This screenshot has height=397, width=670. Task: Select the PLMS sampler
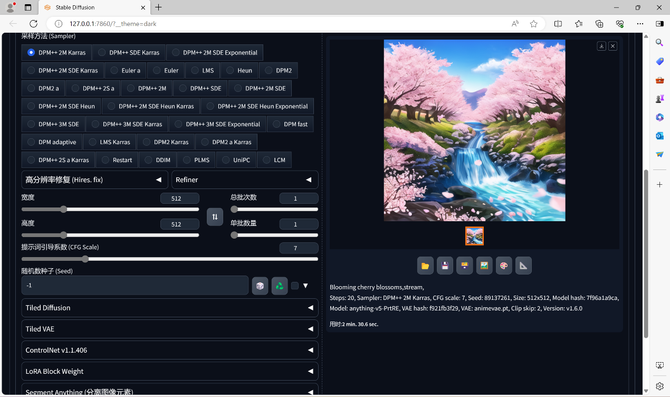click(197, 160)
